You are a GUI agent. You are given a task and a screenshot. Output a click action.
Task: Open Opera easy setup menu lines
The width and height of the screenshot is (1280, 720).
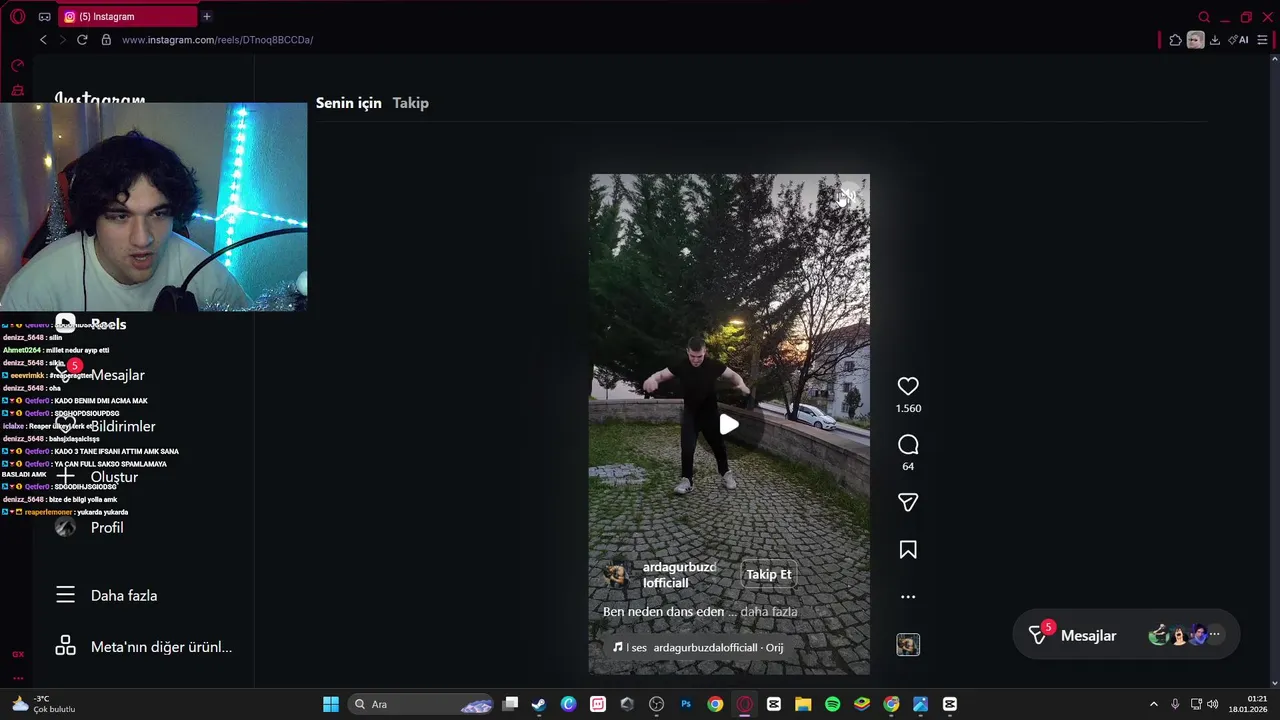click(x=1262, y=40)
